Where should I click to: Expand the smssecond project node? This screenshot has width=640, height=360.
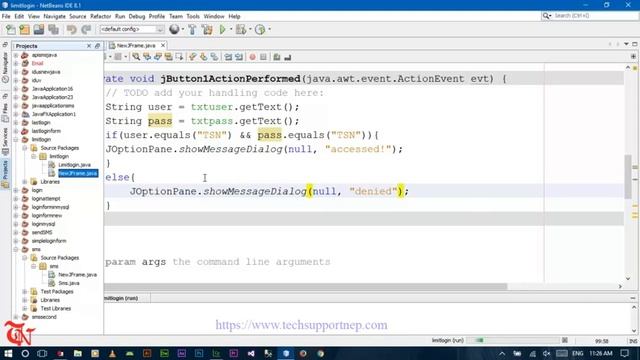(x=16, y=317)
